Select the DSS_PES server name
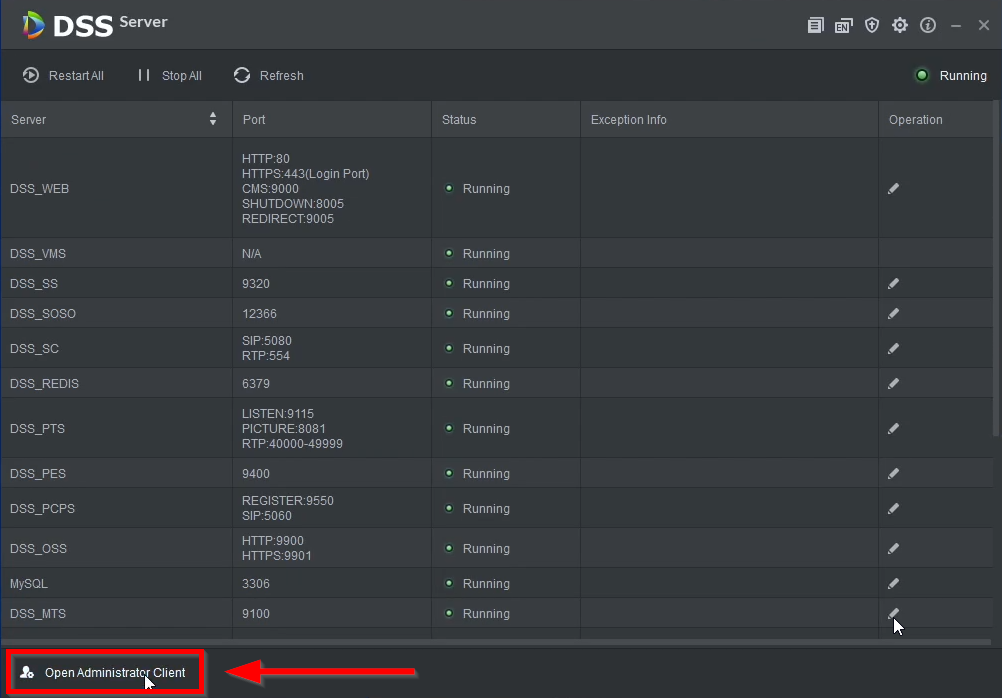This screenshot has width=1002, height=698. click(x=38, y=474)
